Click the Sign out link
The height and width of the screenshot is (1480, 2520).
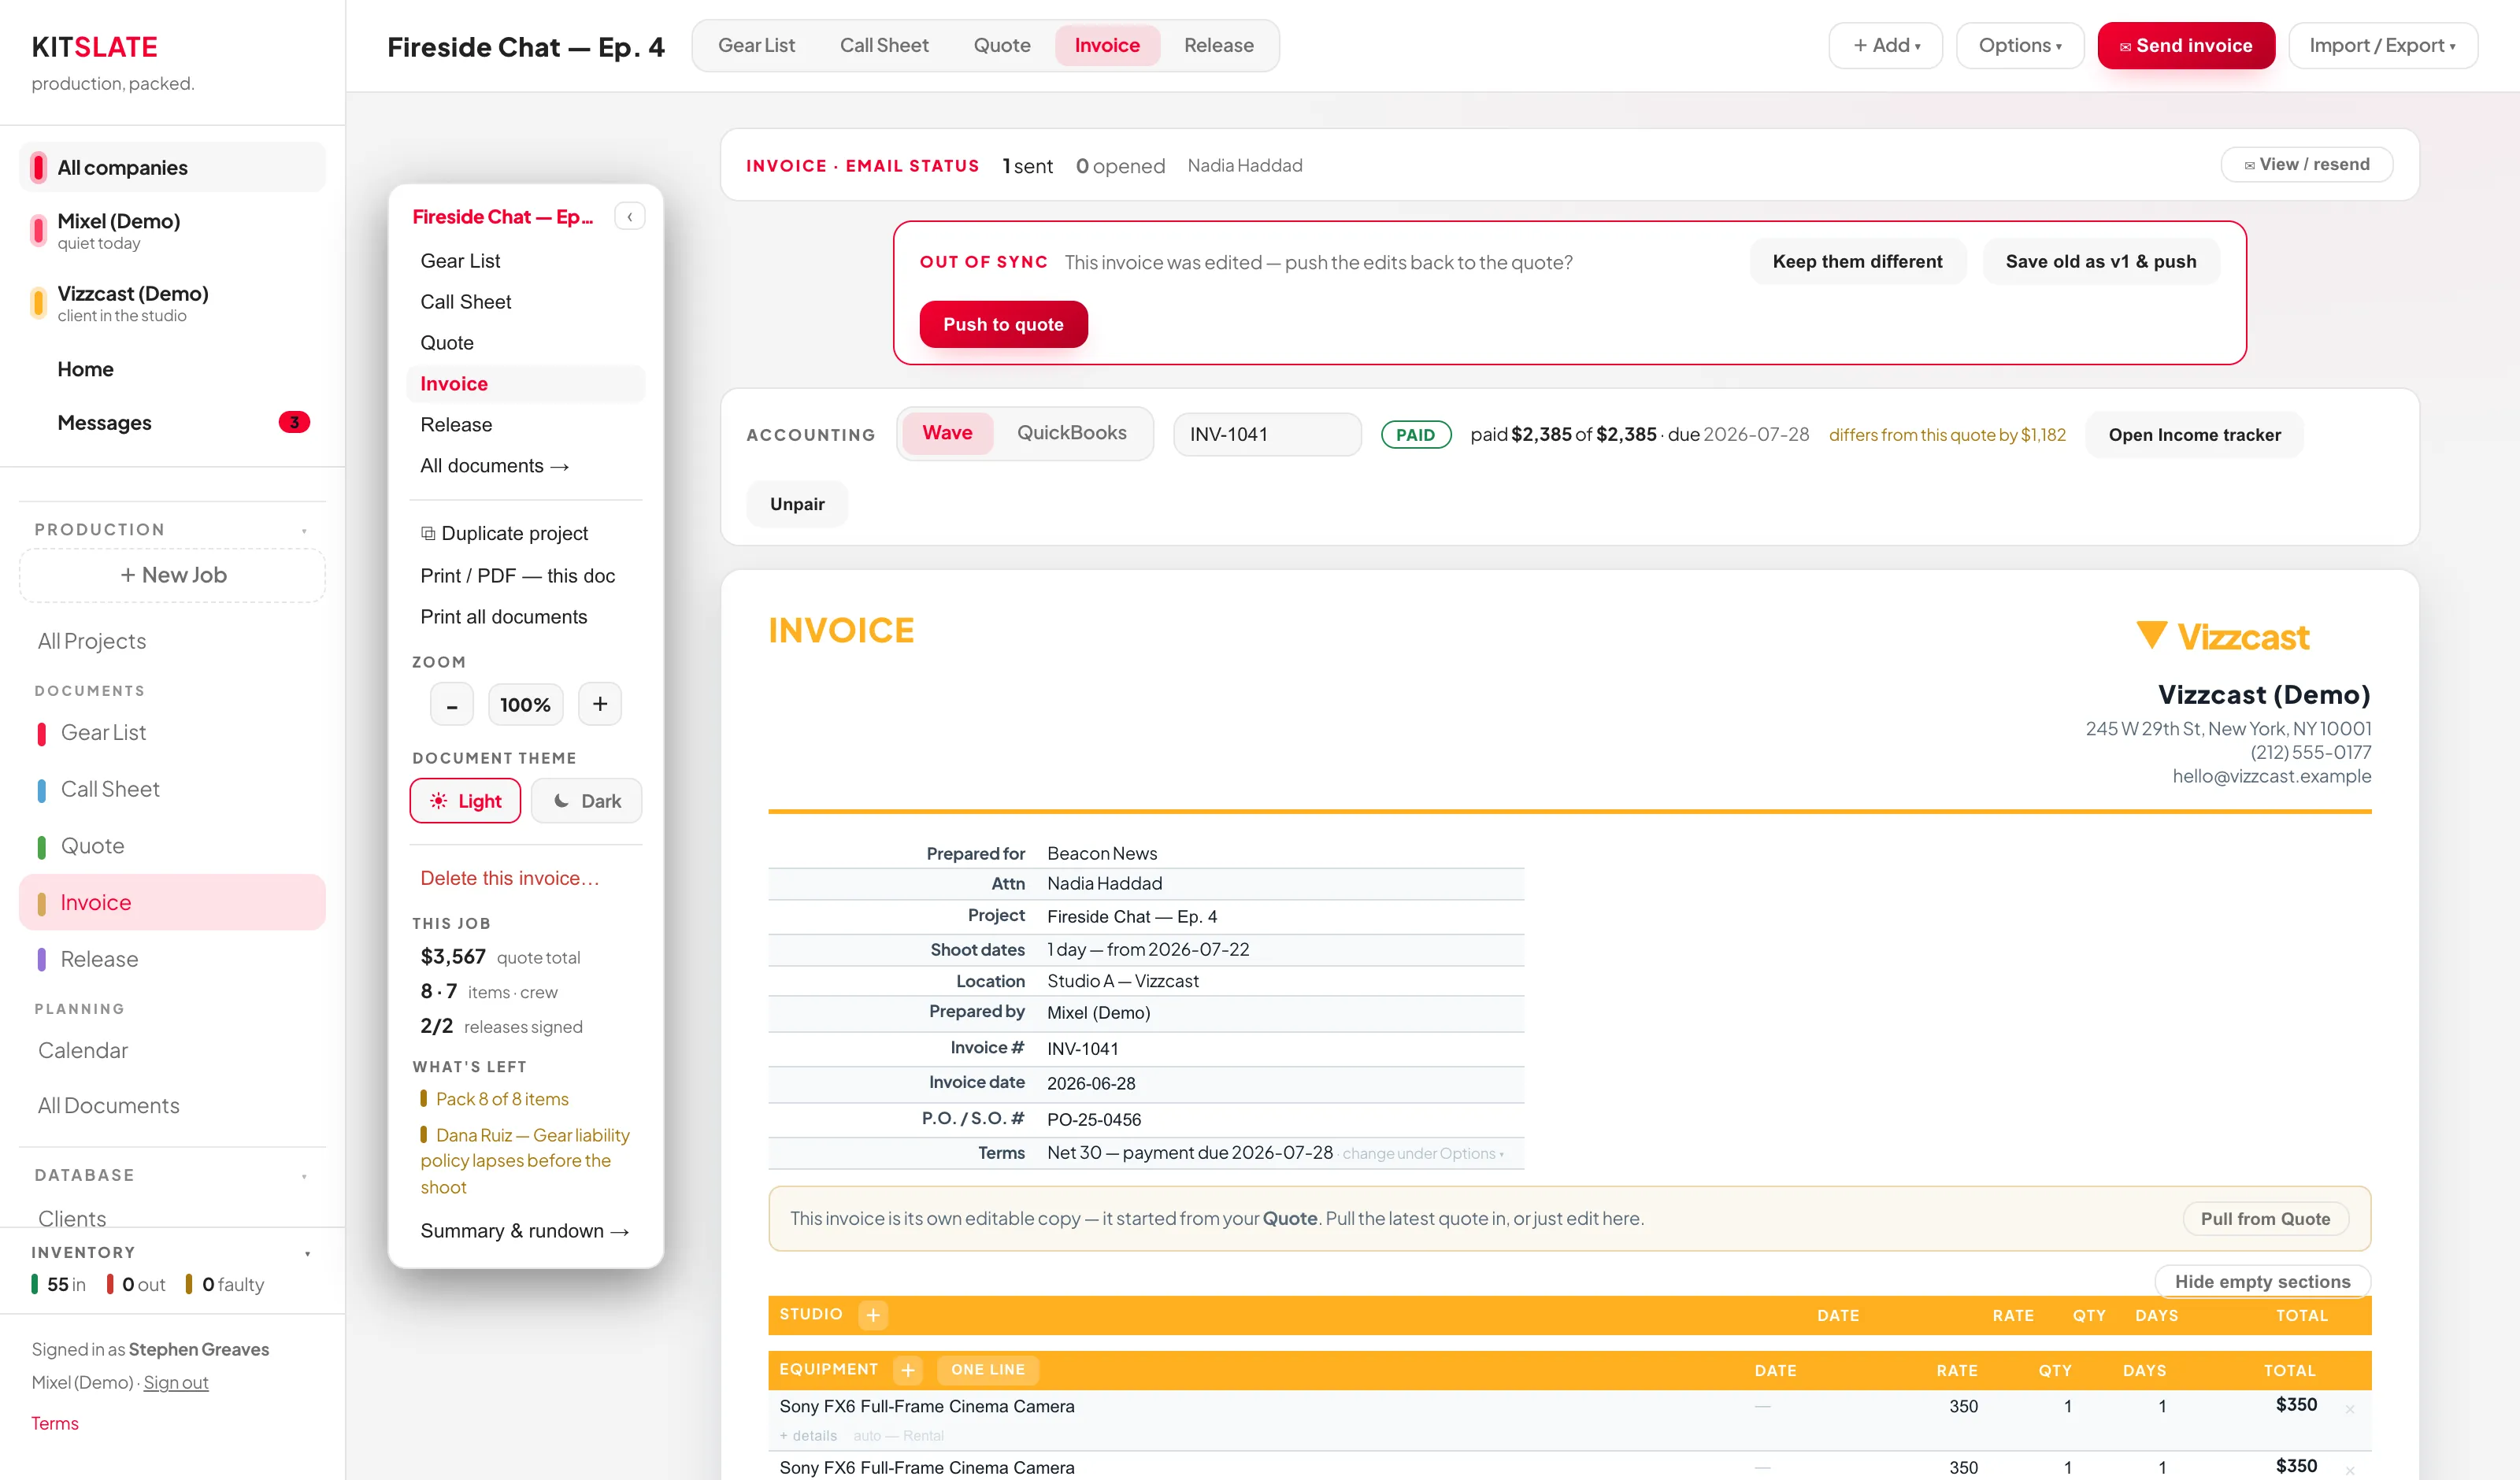point(176,1382)
